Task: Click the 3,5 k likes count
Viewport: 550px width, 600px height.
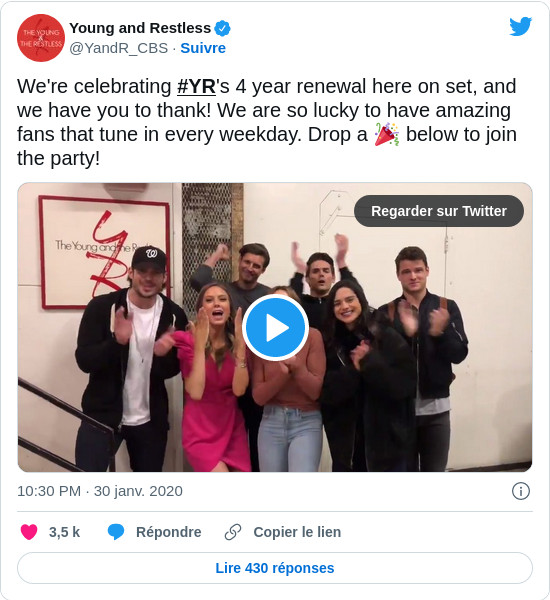Action: (64, 532)
